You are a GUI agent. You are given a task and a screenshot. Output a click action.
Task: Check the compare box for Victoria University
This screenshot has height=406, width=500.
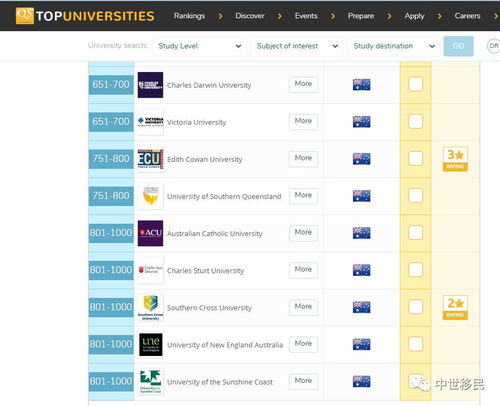pos(415,121)
